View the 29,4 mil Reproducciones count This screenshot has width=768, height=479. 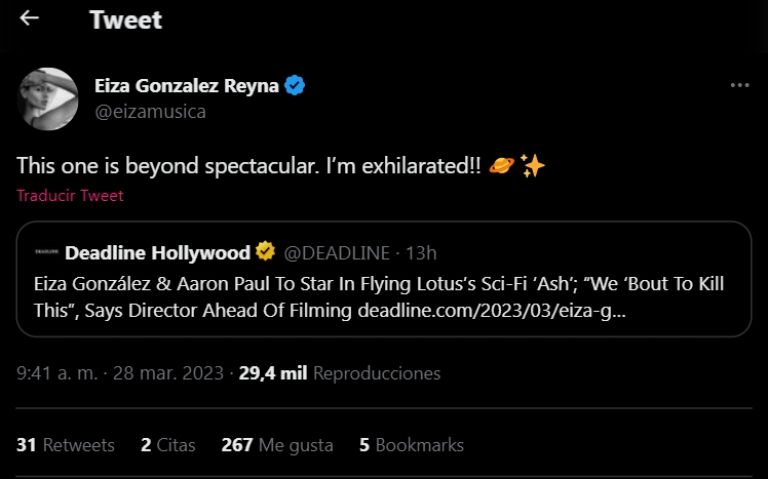pos(339,373)
